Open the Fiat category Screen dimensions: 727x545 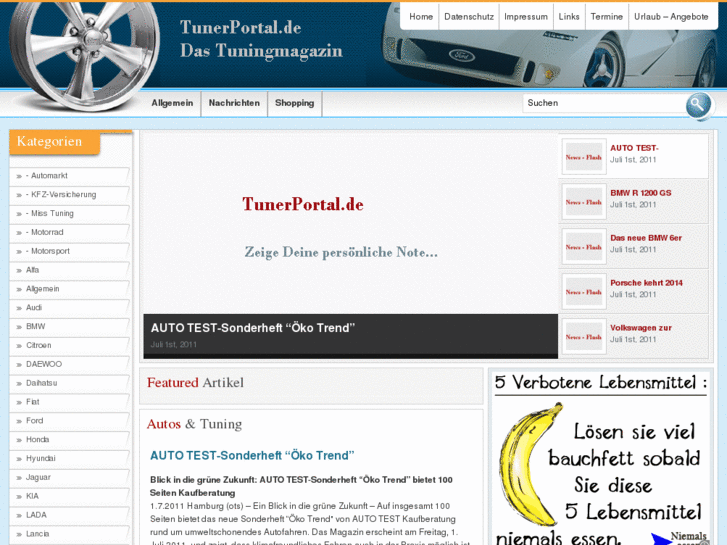click(32, 402)
